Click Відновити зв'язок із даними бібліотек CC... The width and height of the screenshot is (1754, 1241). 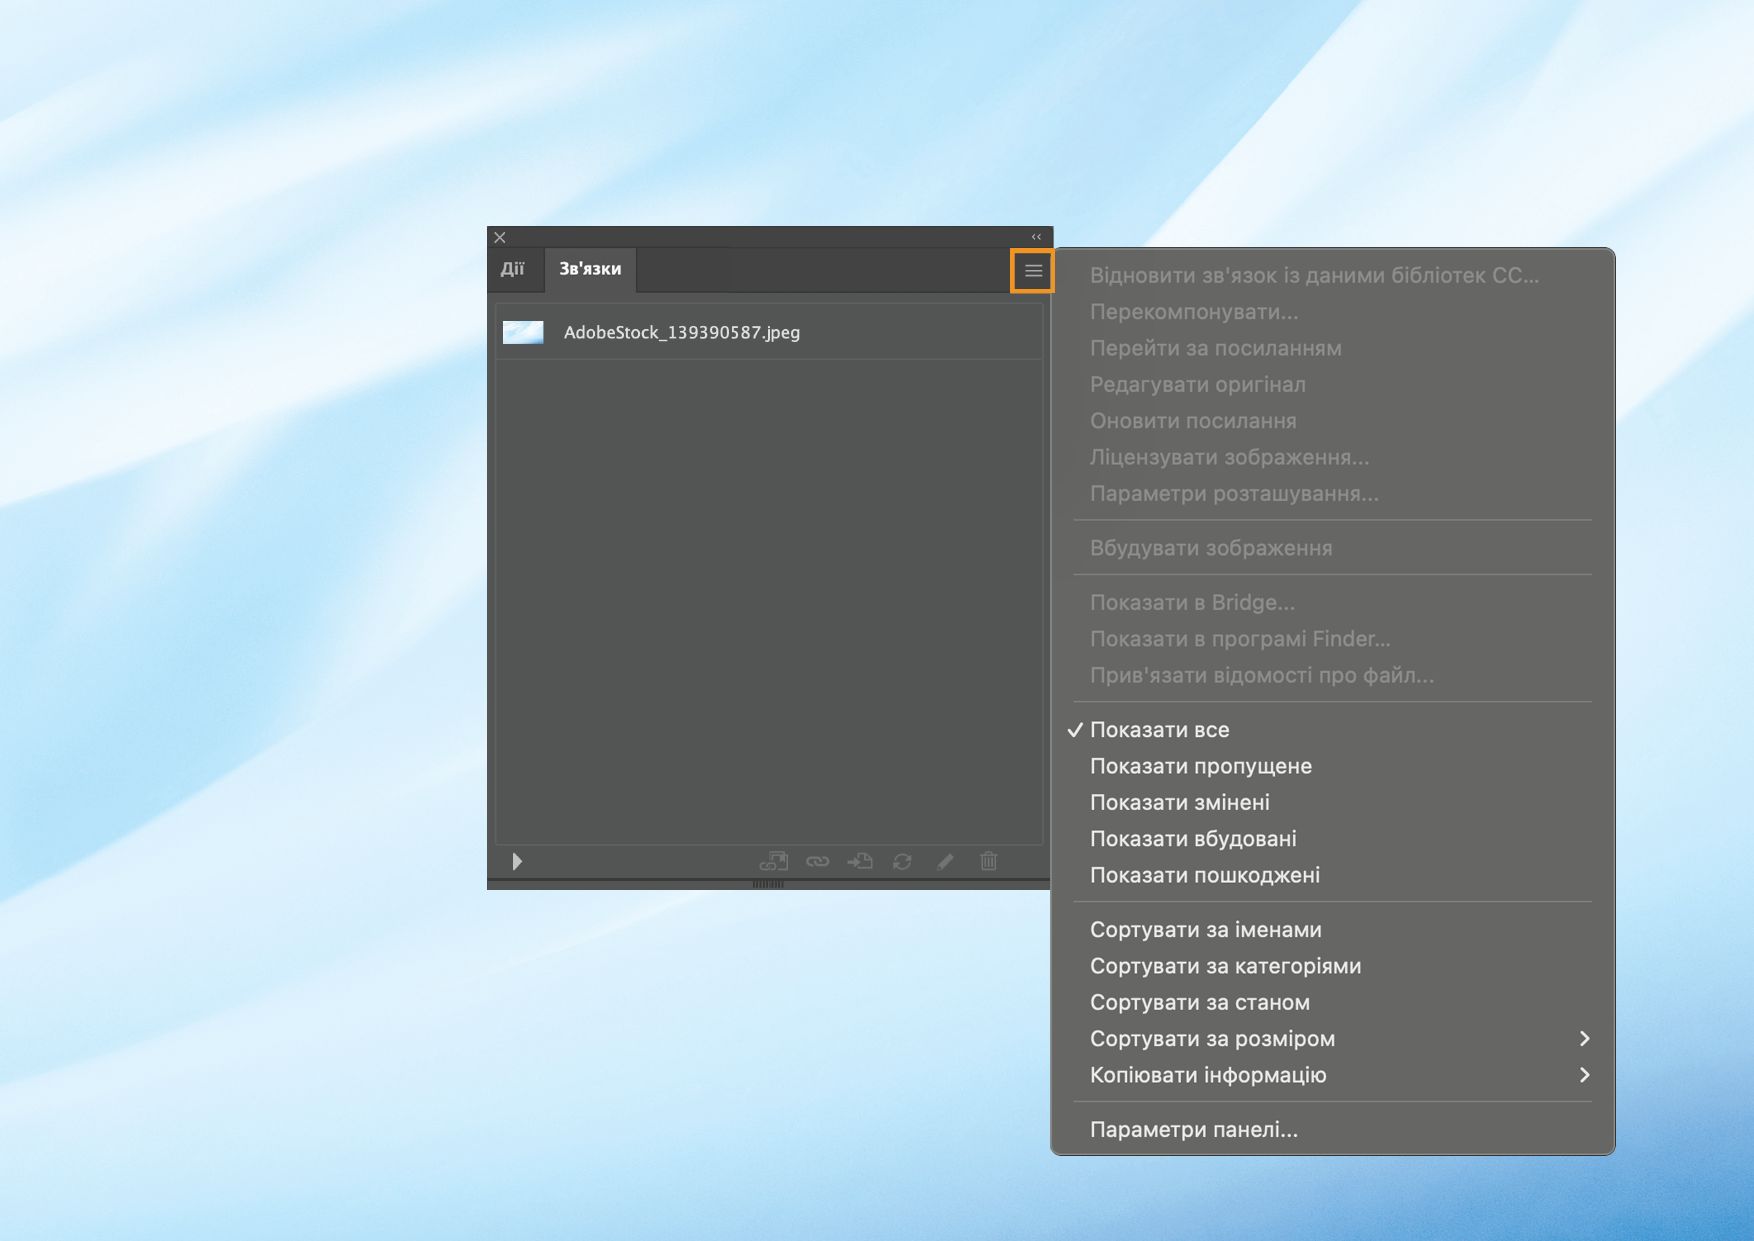[1333, 276]
